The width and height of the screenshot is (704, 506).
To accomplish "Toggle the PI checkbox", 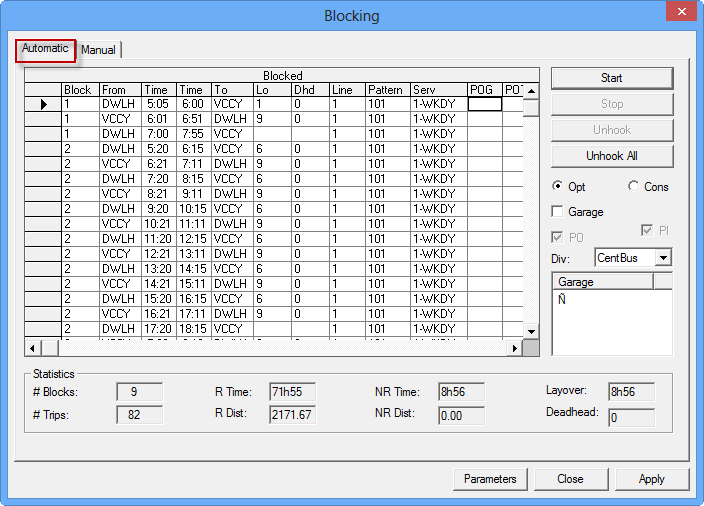I will (x=647, y=230).
